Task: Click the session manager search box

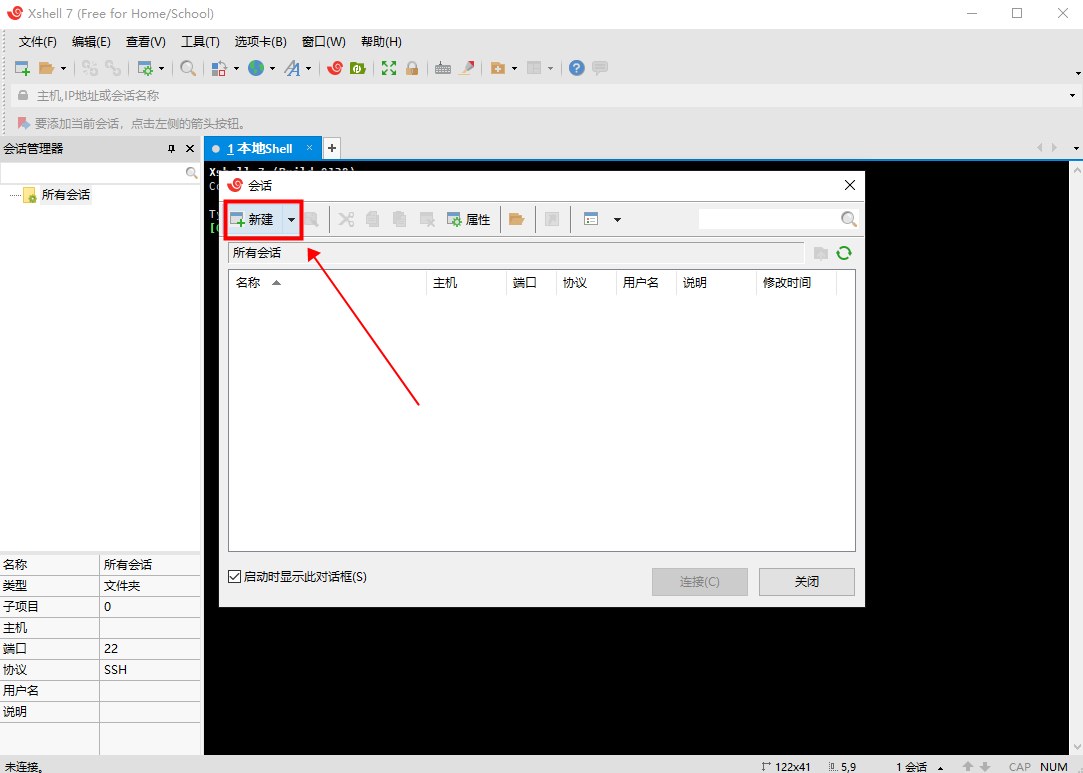Action: (92, 172)
